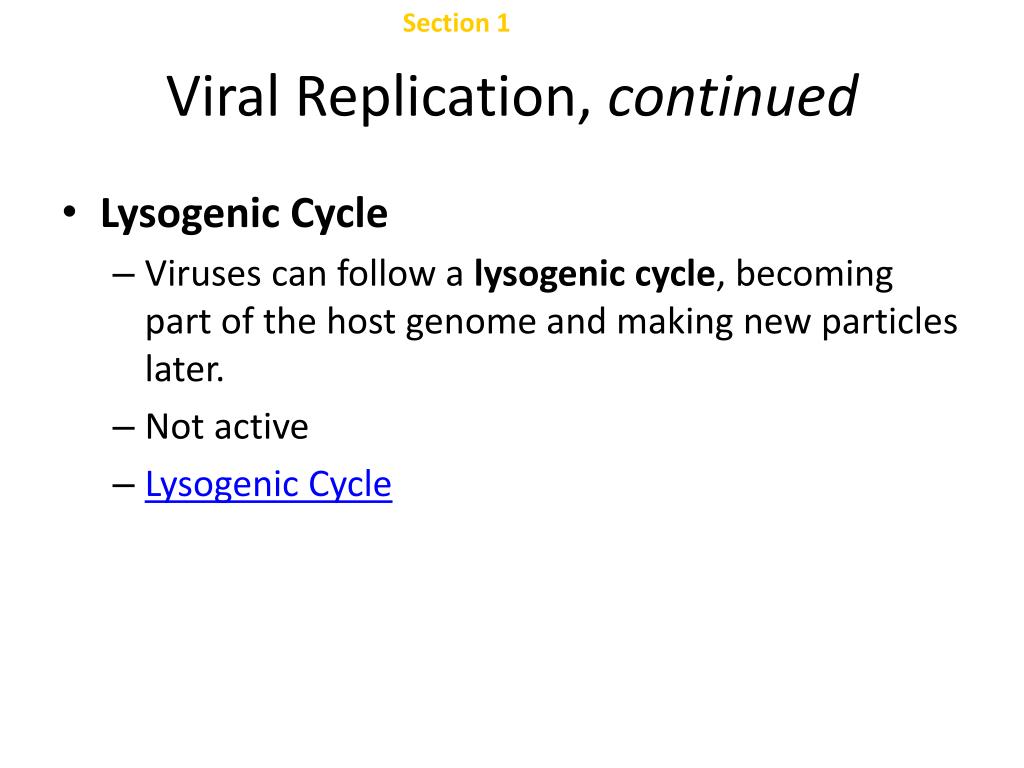Click the Not active sub-bullet text
The width and height of the screenshot is (1024, 768).
227,427
